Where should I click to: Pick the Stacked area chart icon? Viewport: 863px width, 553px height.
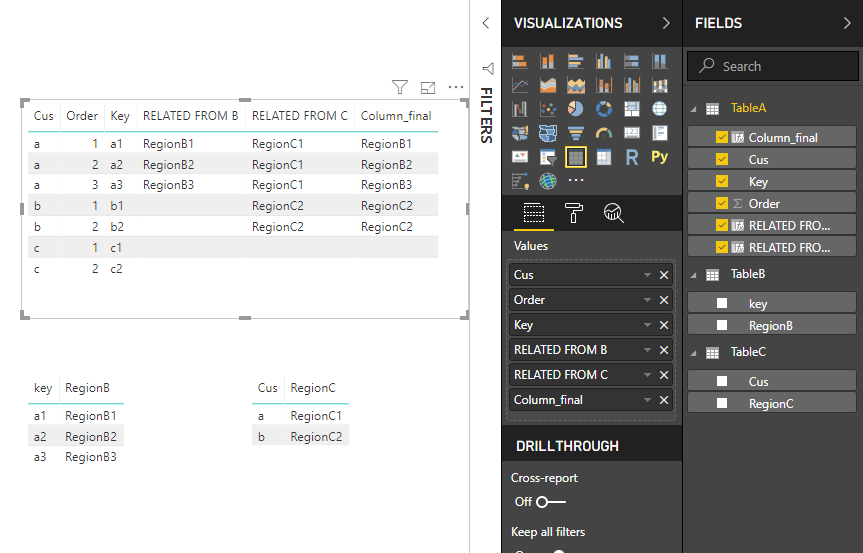tap(548, 85)
